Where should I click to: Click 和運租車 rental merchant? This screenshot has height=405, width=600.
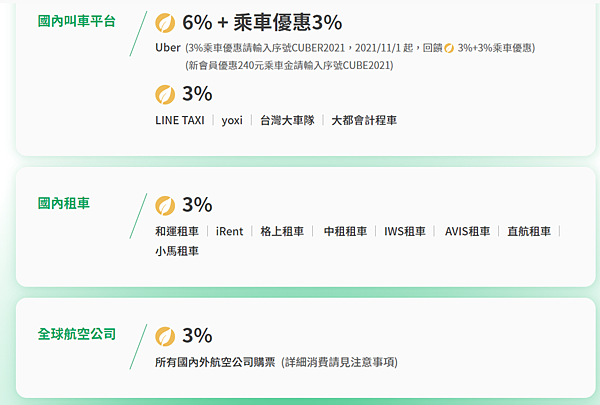(177, 231)
